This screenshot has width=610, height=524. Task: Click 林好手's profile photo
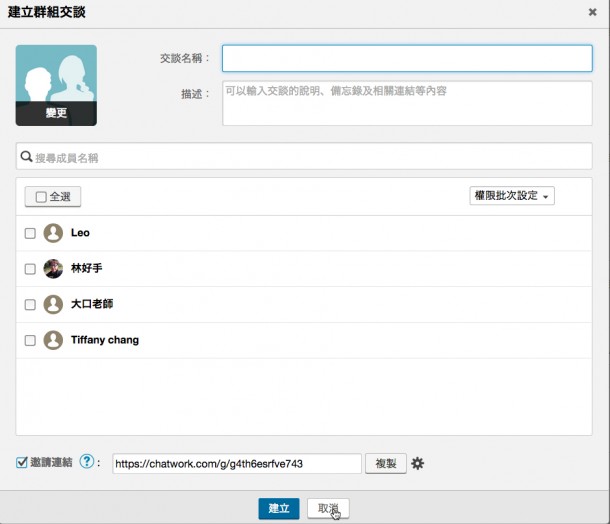click(x=53, y=269)
